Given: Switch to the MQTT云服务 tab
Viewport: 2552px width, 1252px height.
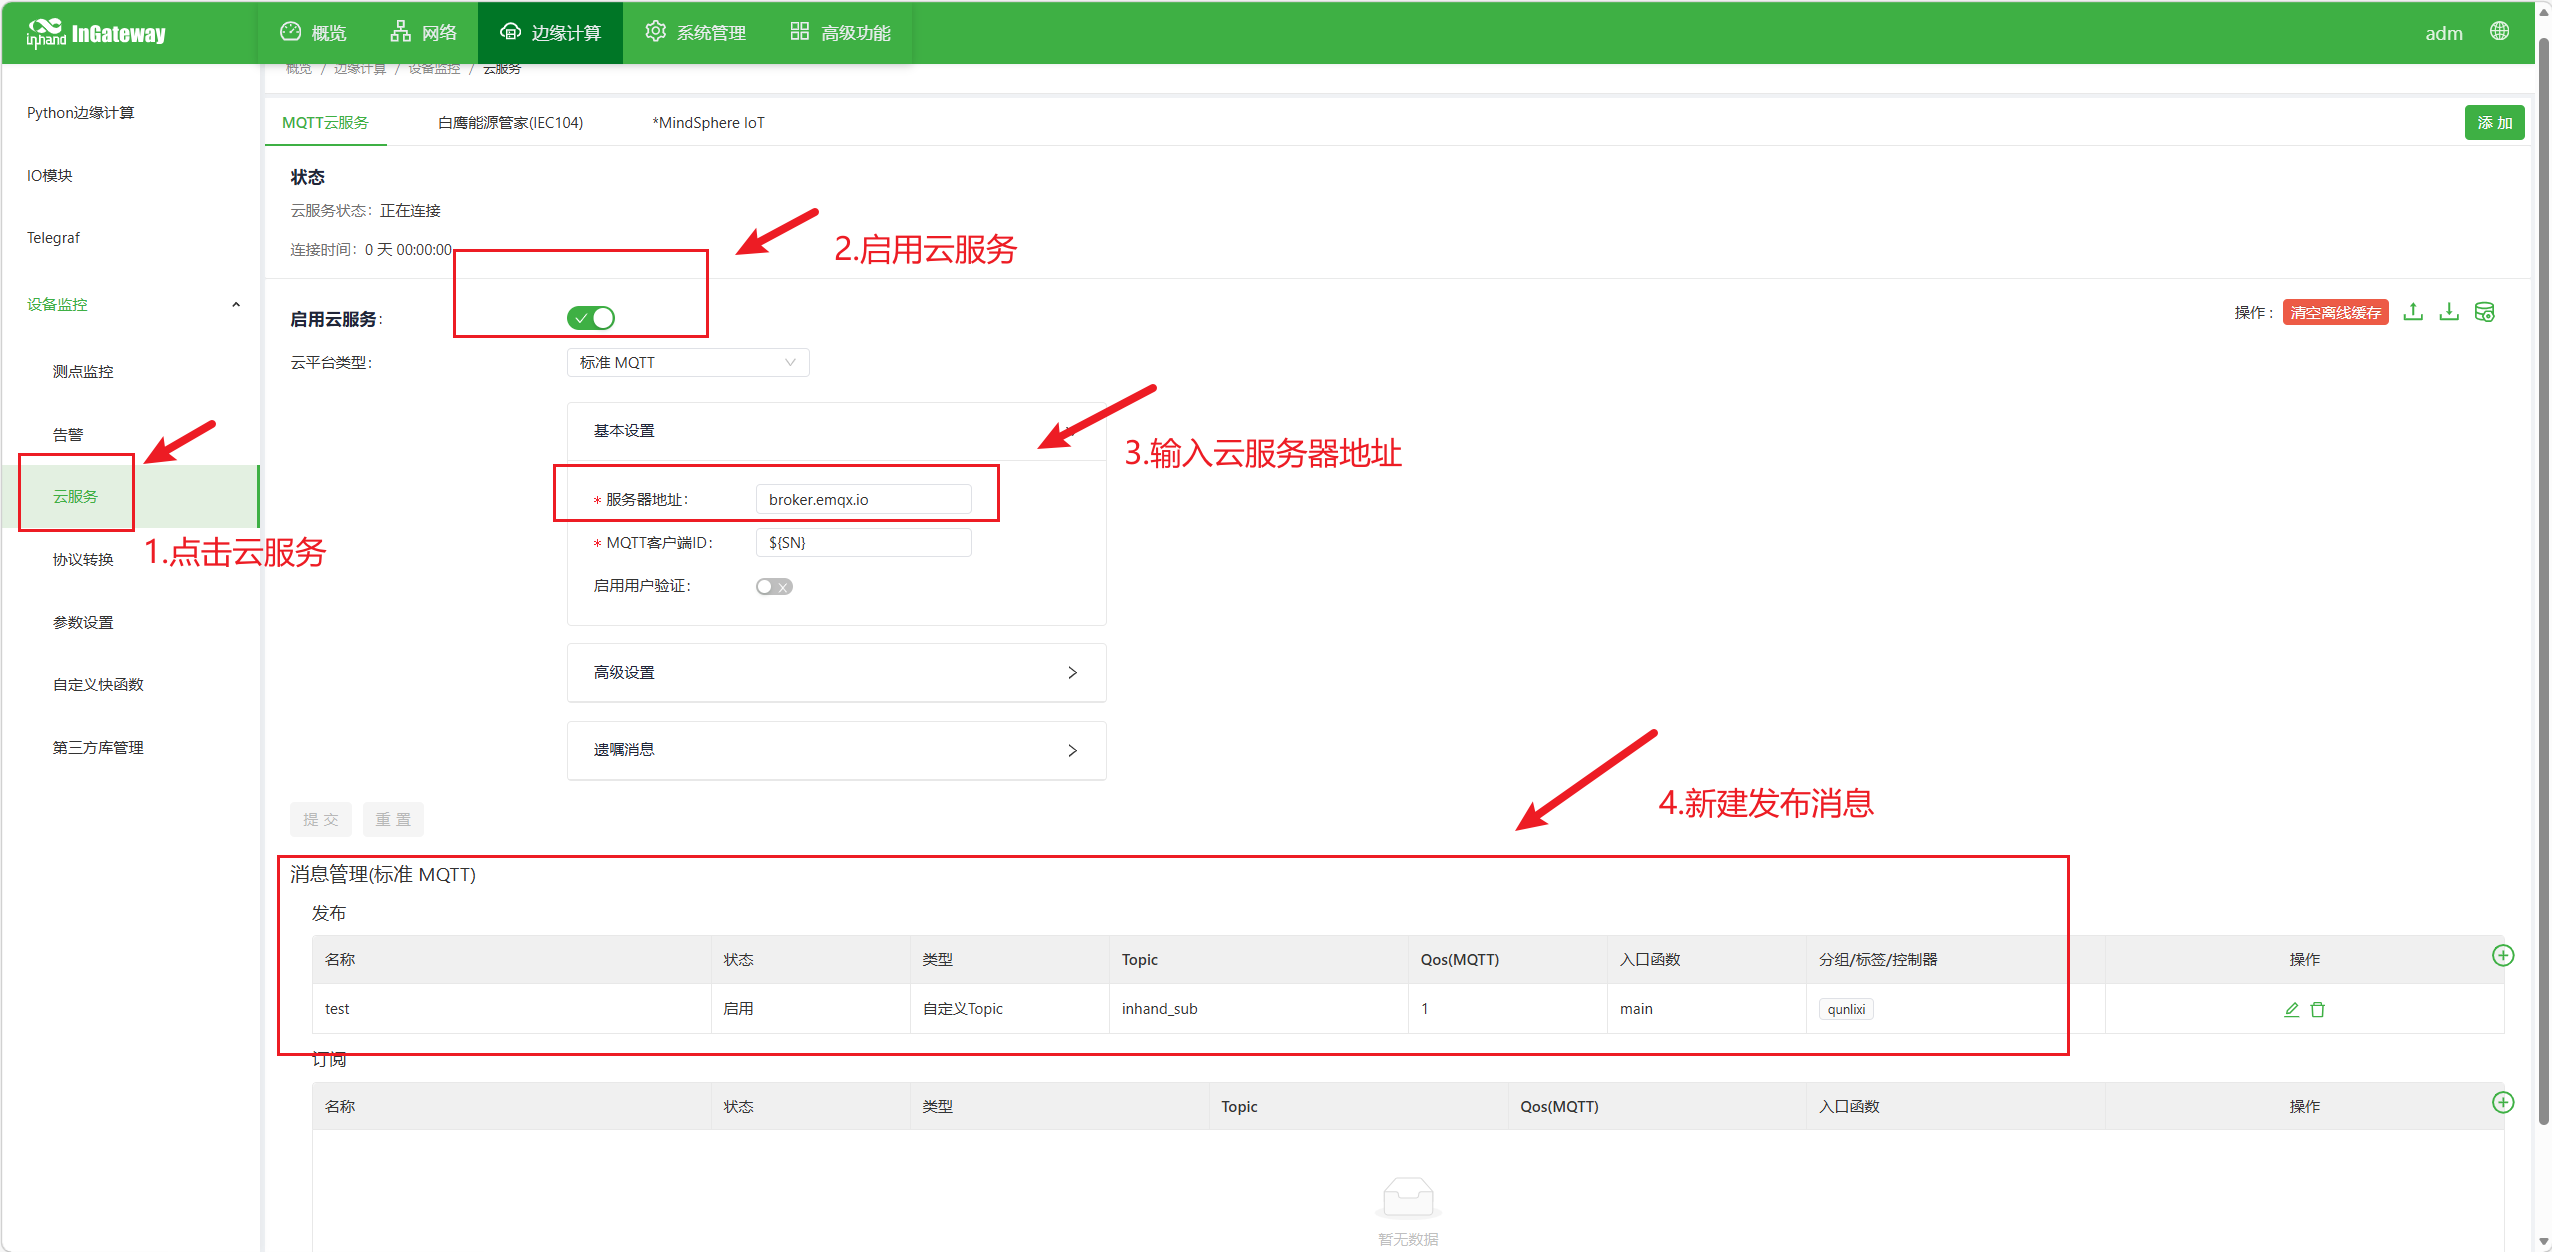Looking at the screenshot, I should pyautogui.click(x=326, y=123).
